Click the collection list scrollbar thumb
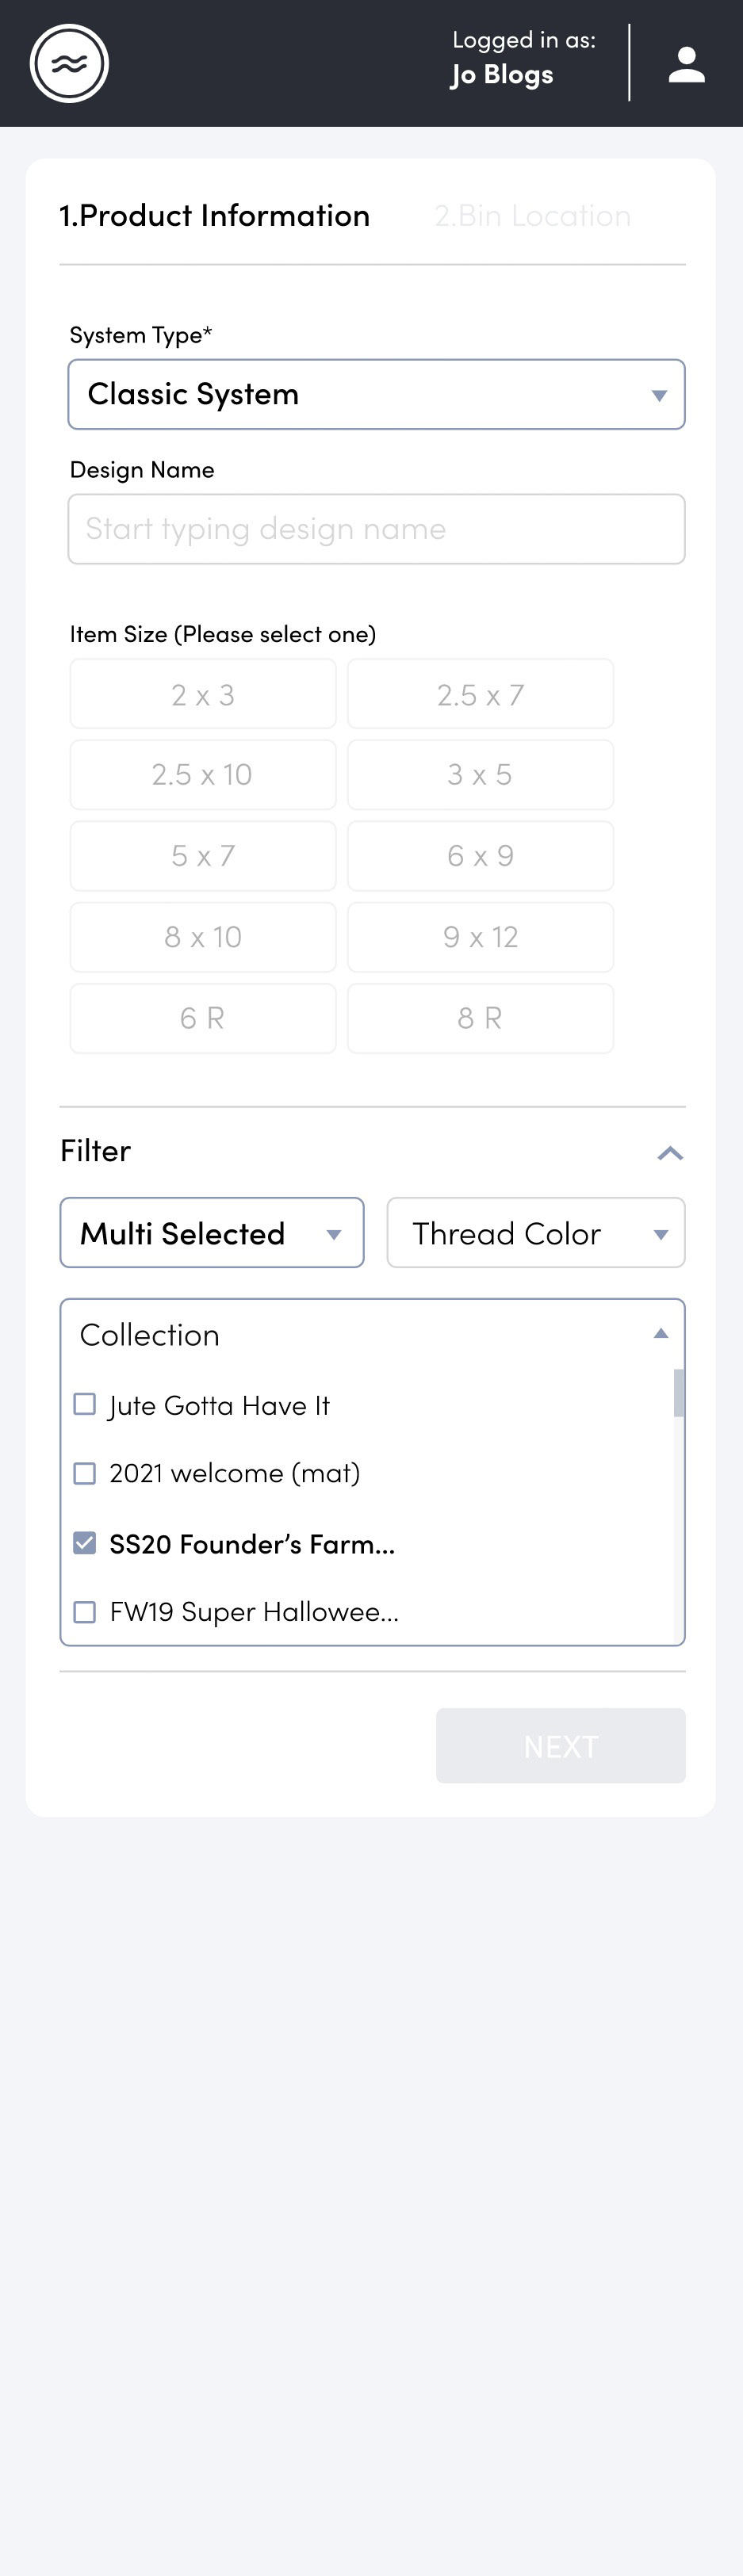Image resolution: width=743 pixels, height=2576 pixels. tap(679, 1393)
